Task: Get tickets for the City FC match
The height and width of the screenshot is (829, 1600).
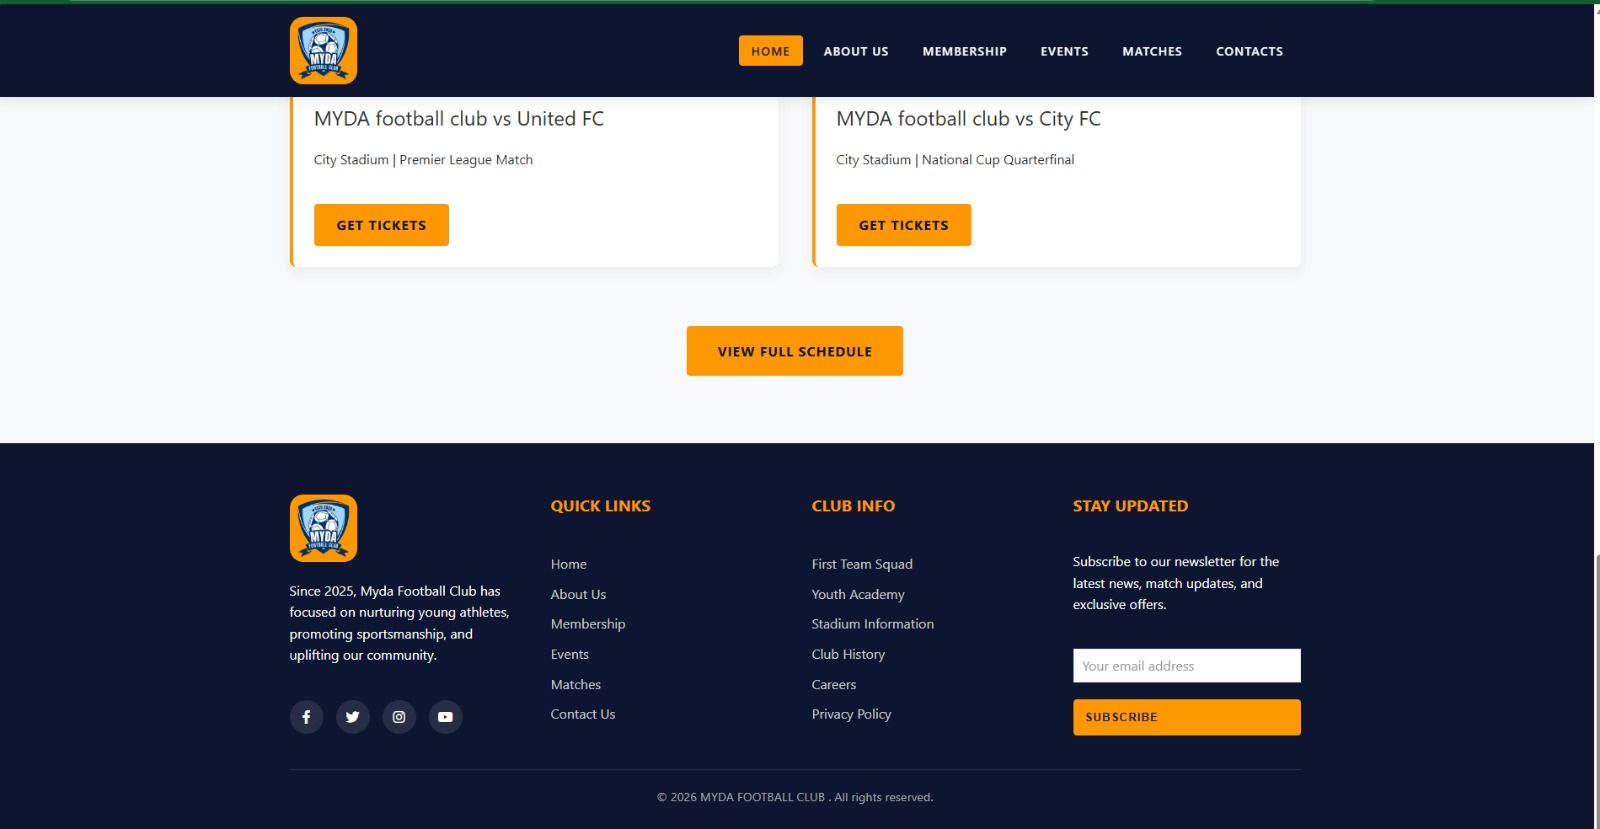Action: tap(904, 225)
